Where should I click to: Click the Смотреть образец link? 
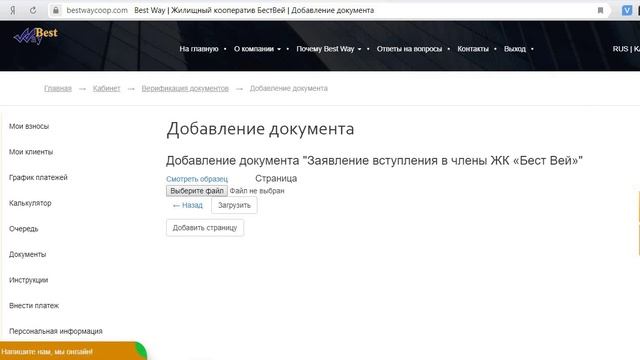tap(197, 179)
